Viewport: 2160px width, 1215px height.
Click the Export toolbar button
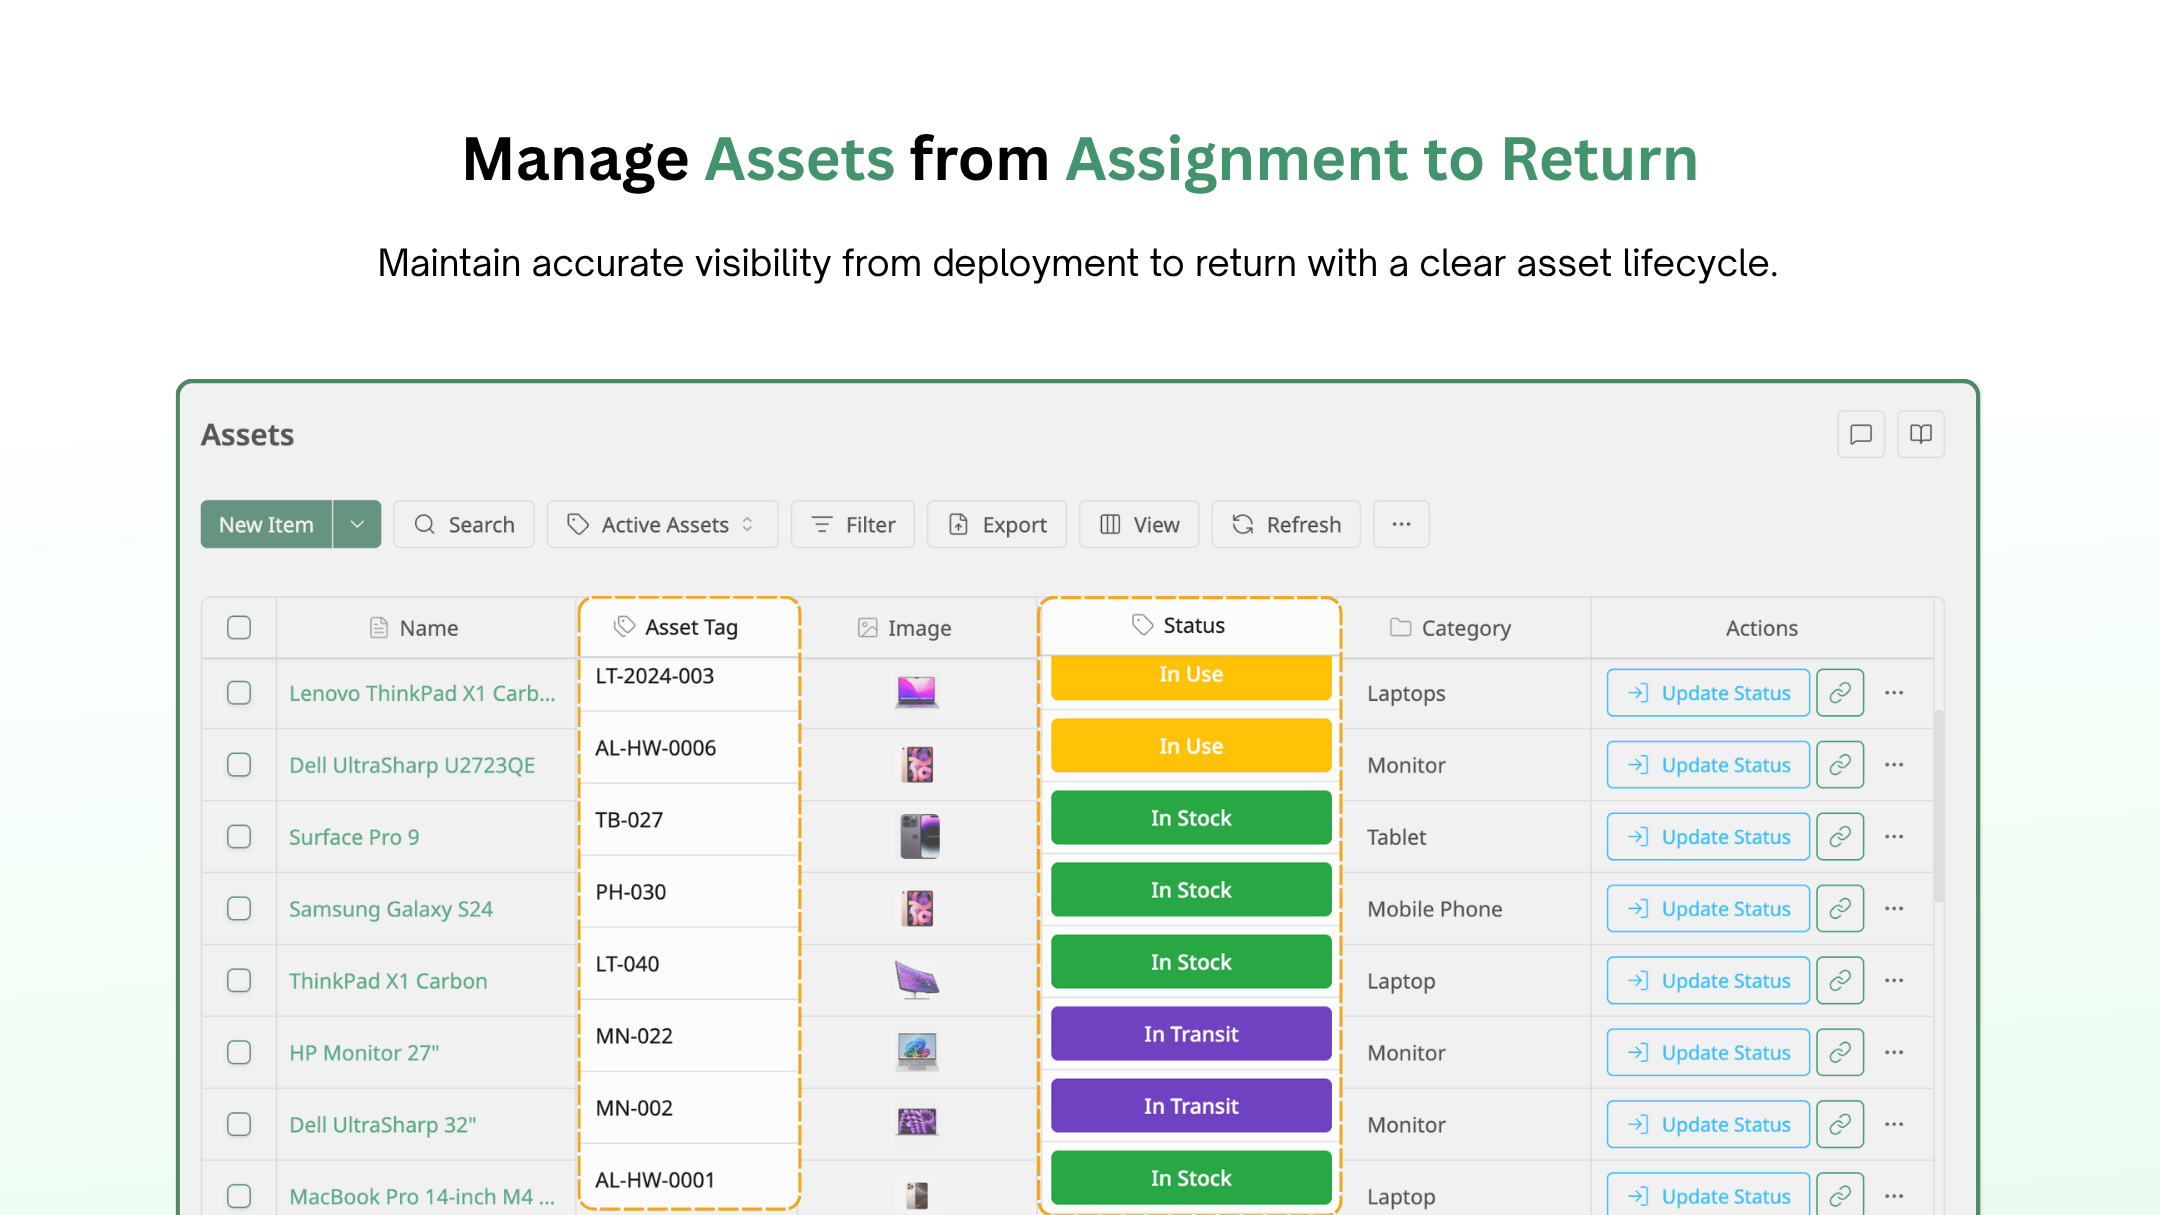[x=997, y=524]
